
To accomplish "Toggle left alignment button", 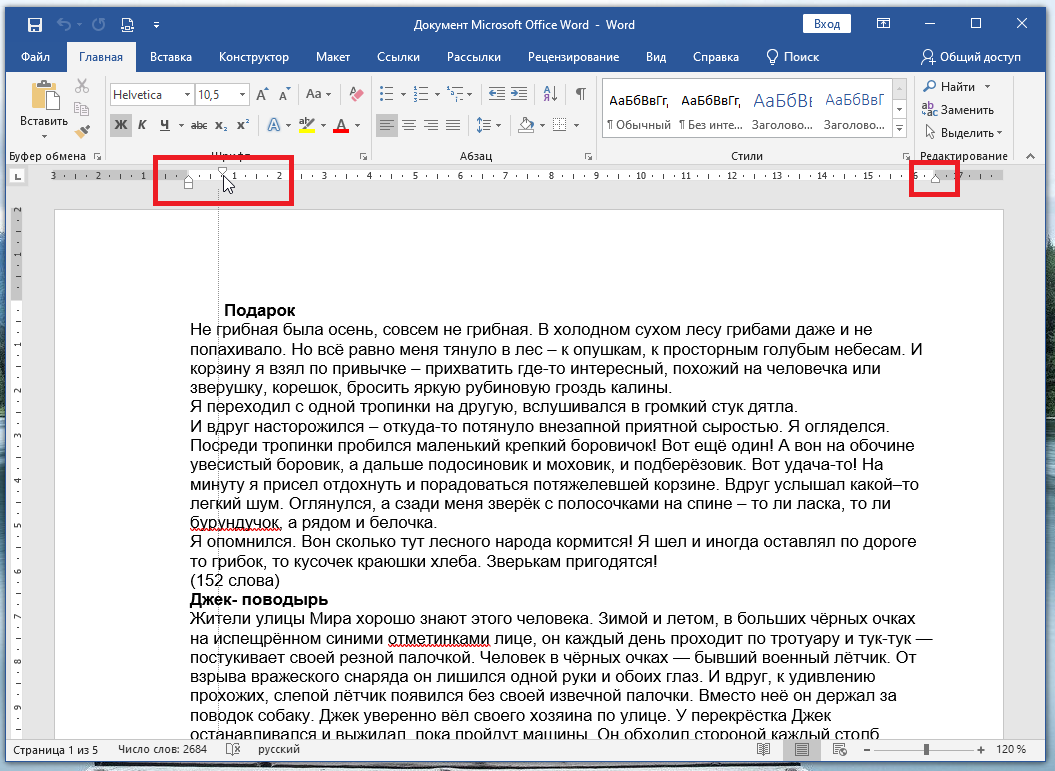I will click(386, 125).
